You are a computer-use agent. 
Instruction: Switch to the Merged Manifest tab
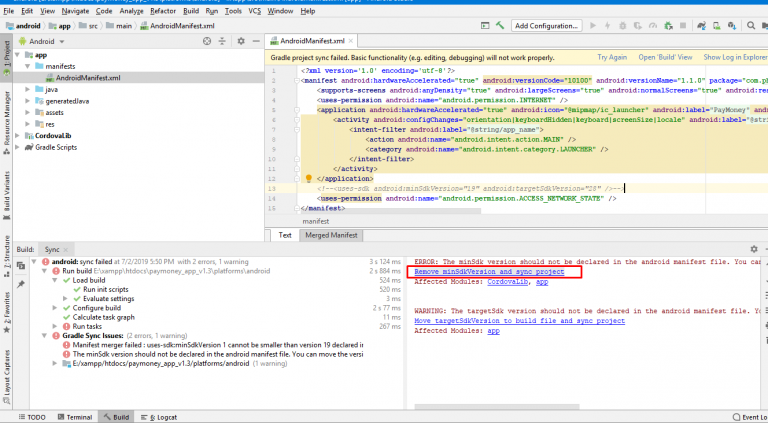(x=331, y=235)
